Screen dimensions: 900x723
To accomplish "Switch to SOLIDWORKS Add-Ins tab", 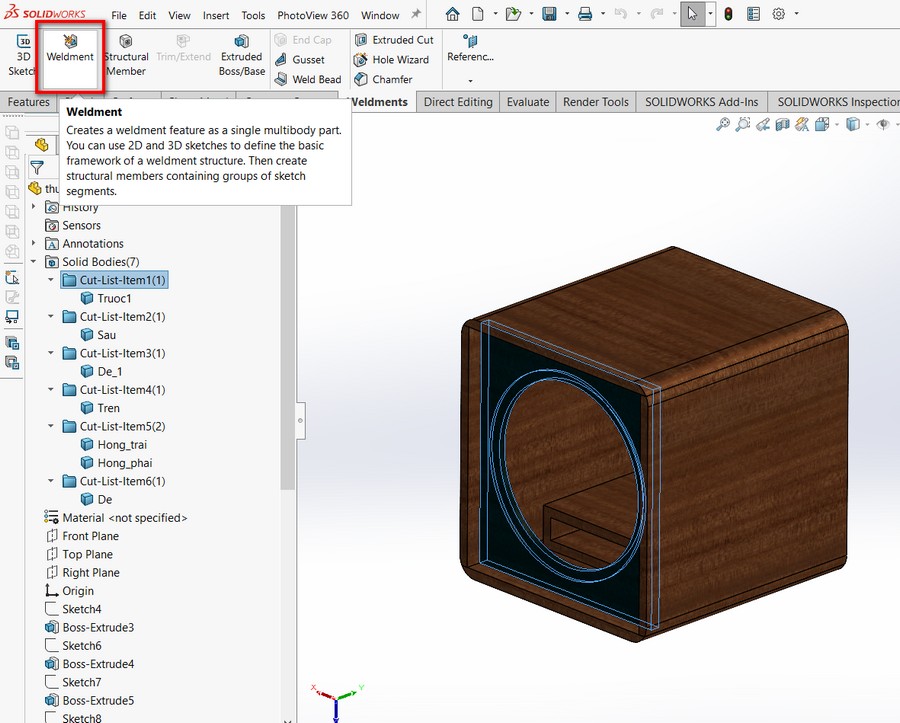I will (x=701, y=102).
